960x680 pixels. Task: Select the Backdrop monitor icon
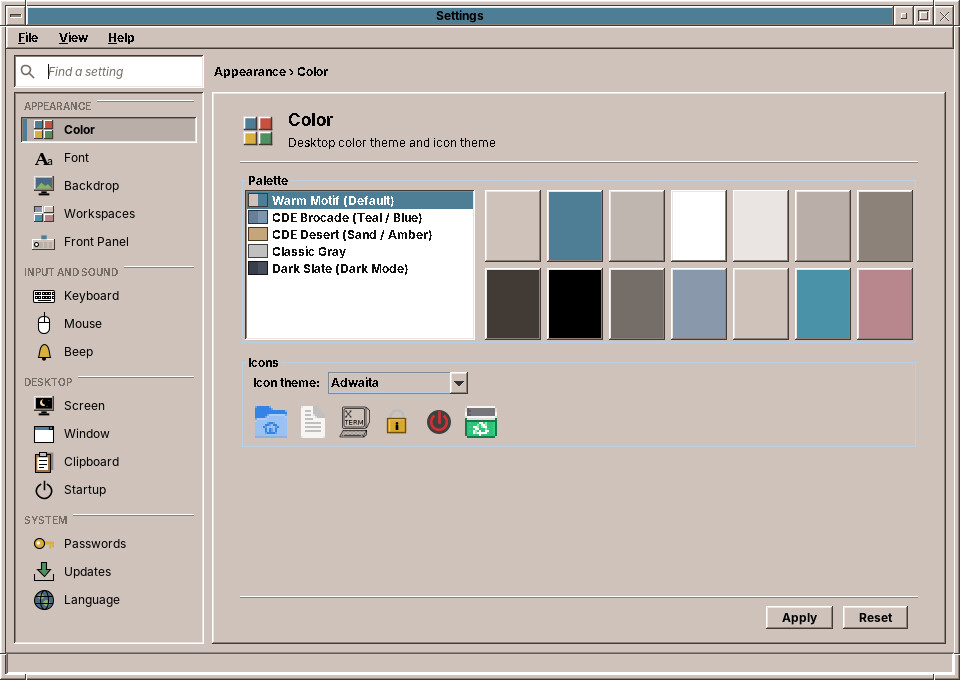click(x=43, y=186)
